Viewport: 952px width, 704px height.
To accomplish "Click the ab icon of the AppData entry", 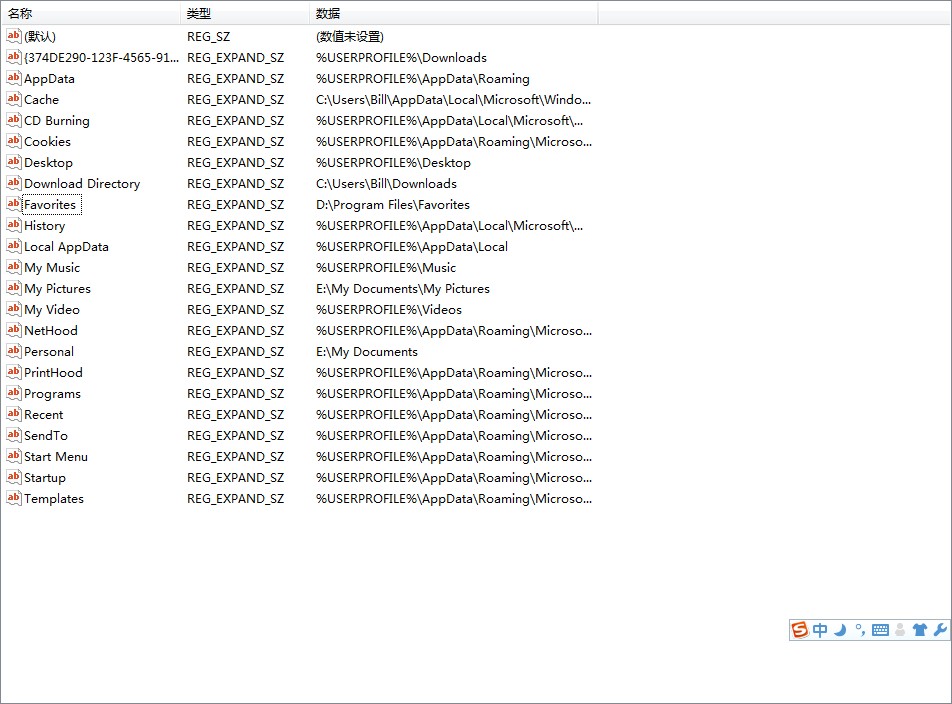I will pyautogui.click(x=13, y=78).
